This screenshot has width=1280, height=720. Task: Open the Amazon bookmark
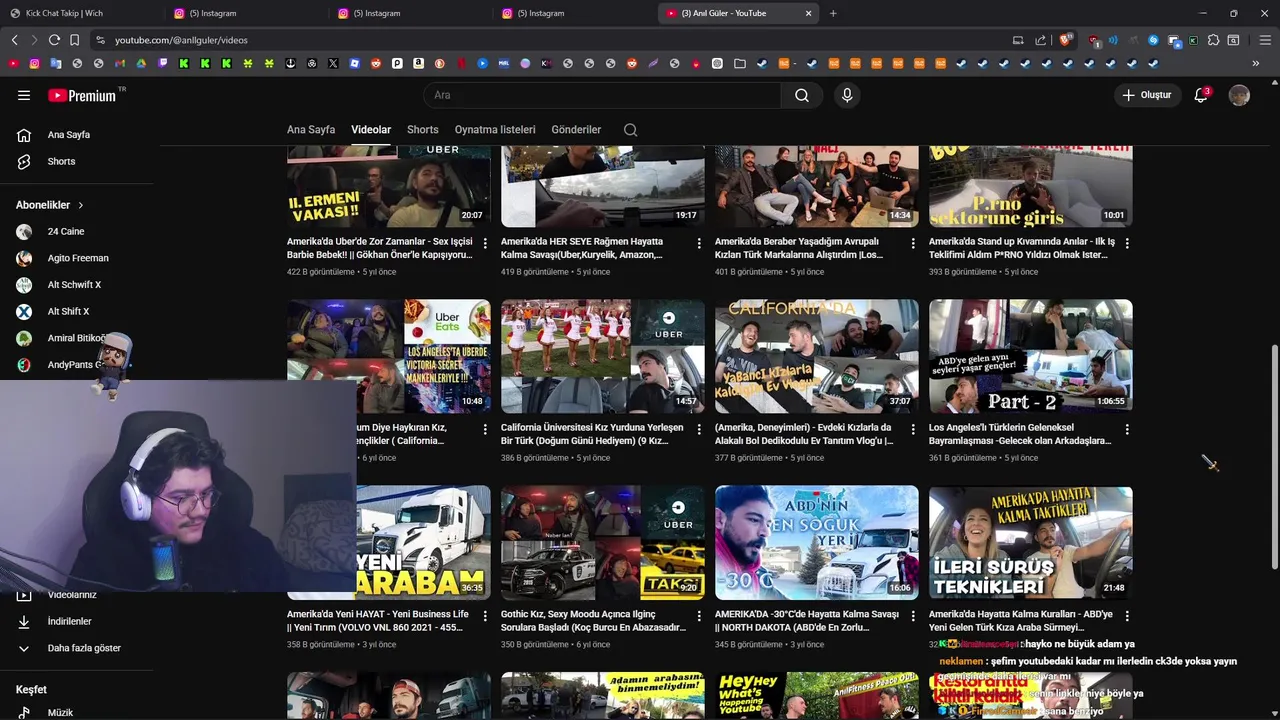418,63
